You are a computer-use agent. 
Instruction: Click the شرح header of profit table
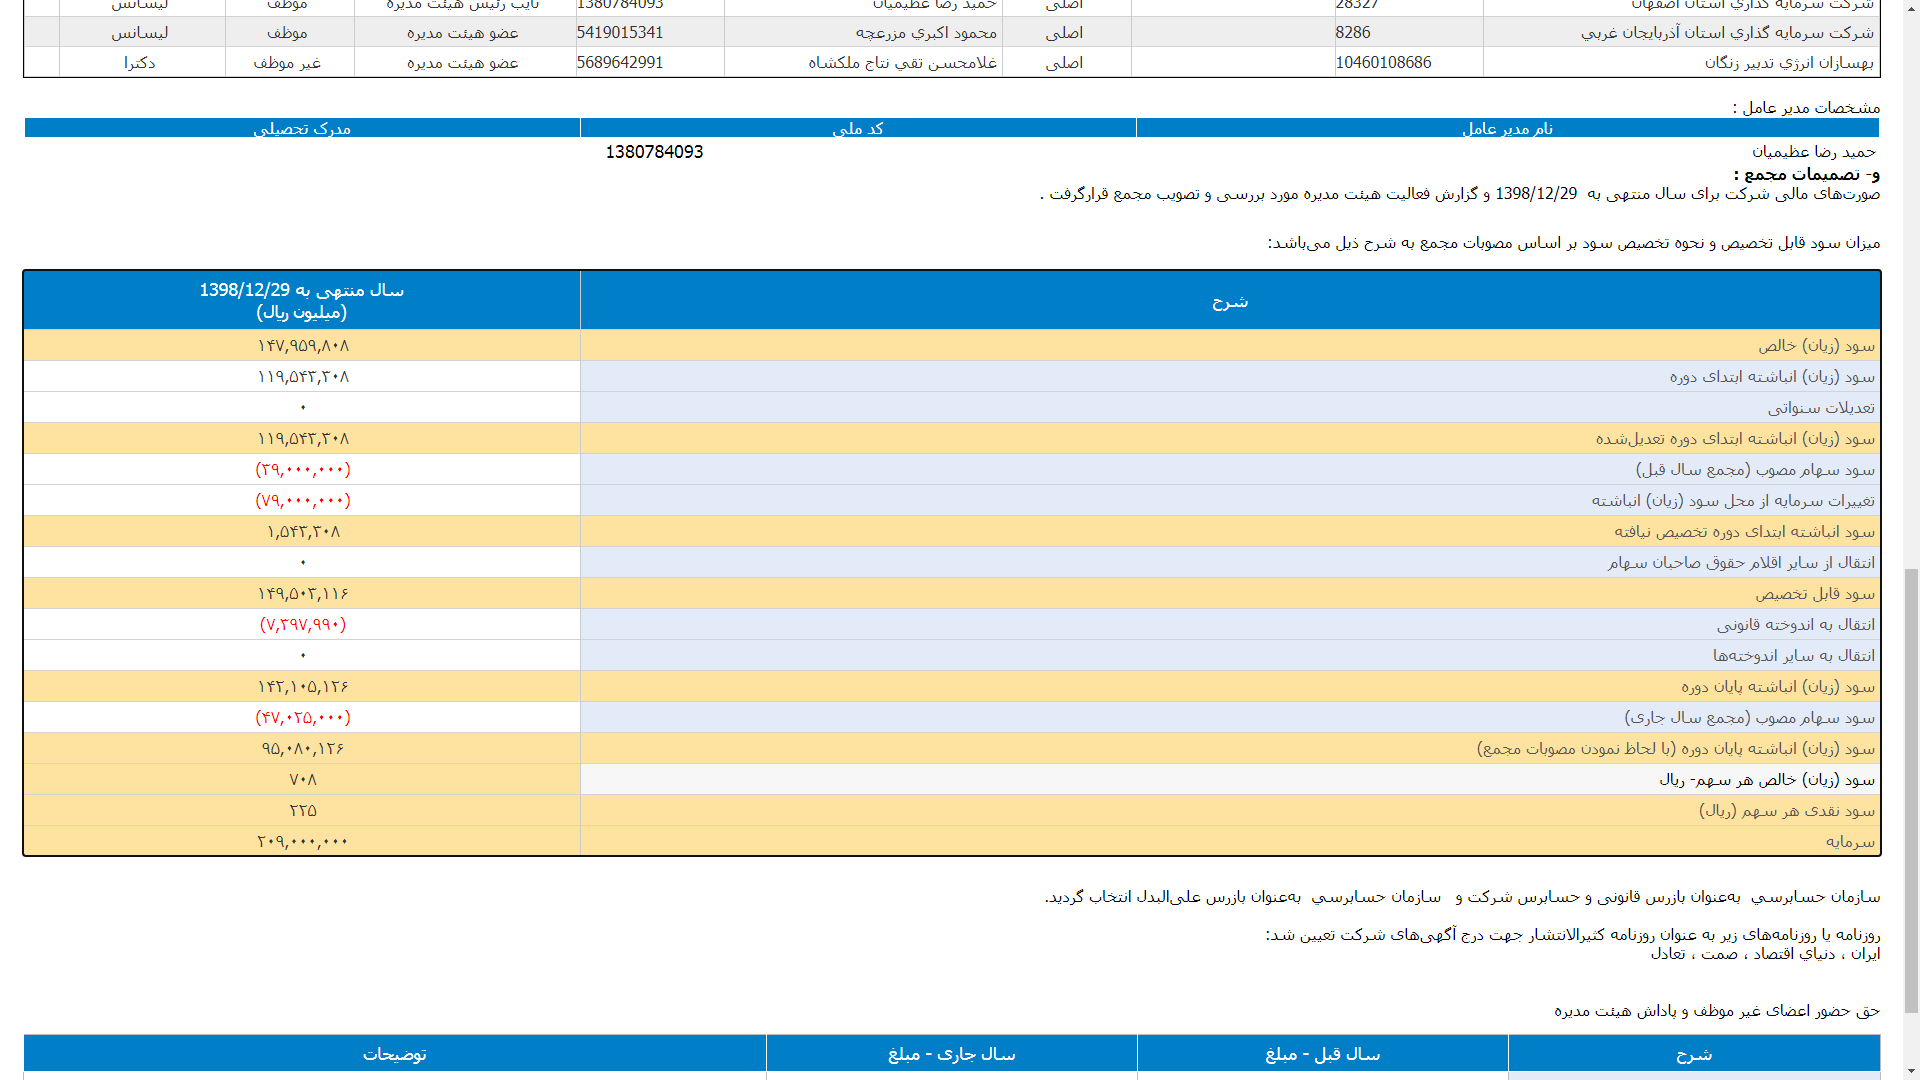pos(1229,301)
